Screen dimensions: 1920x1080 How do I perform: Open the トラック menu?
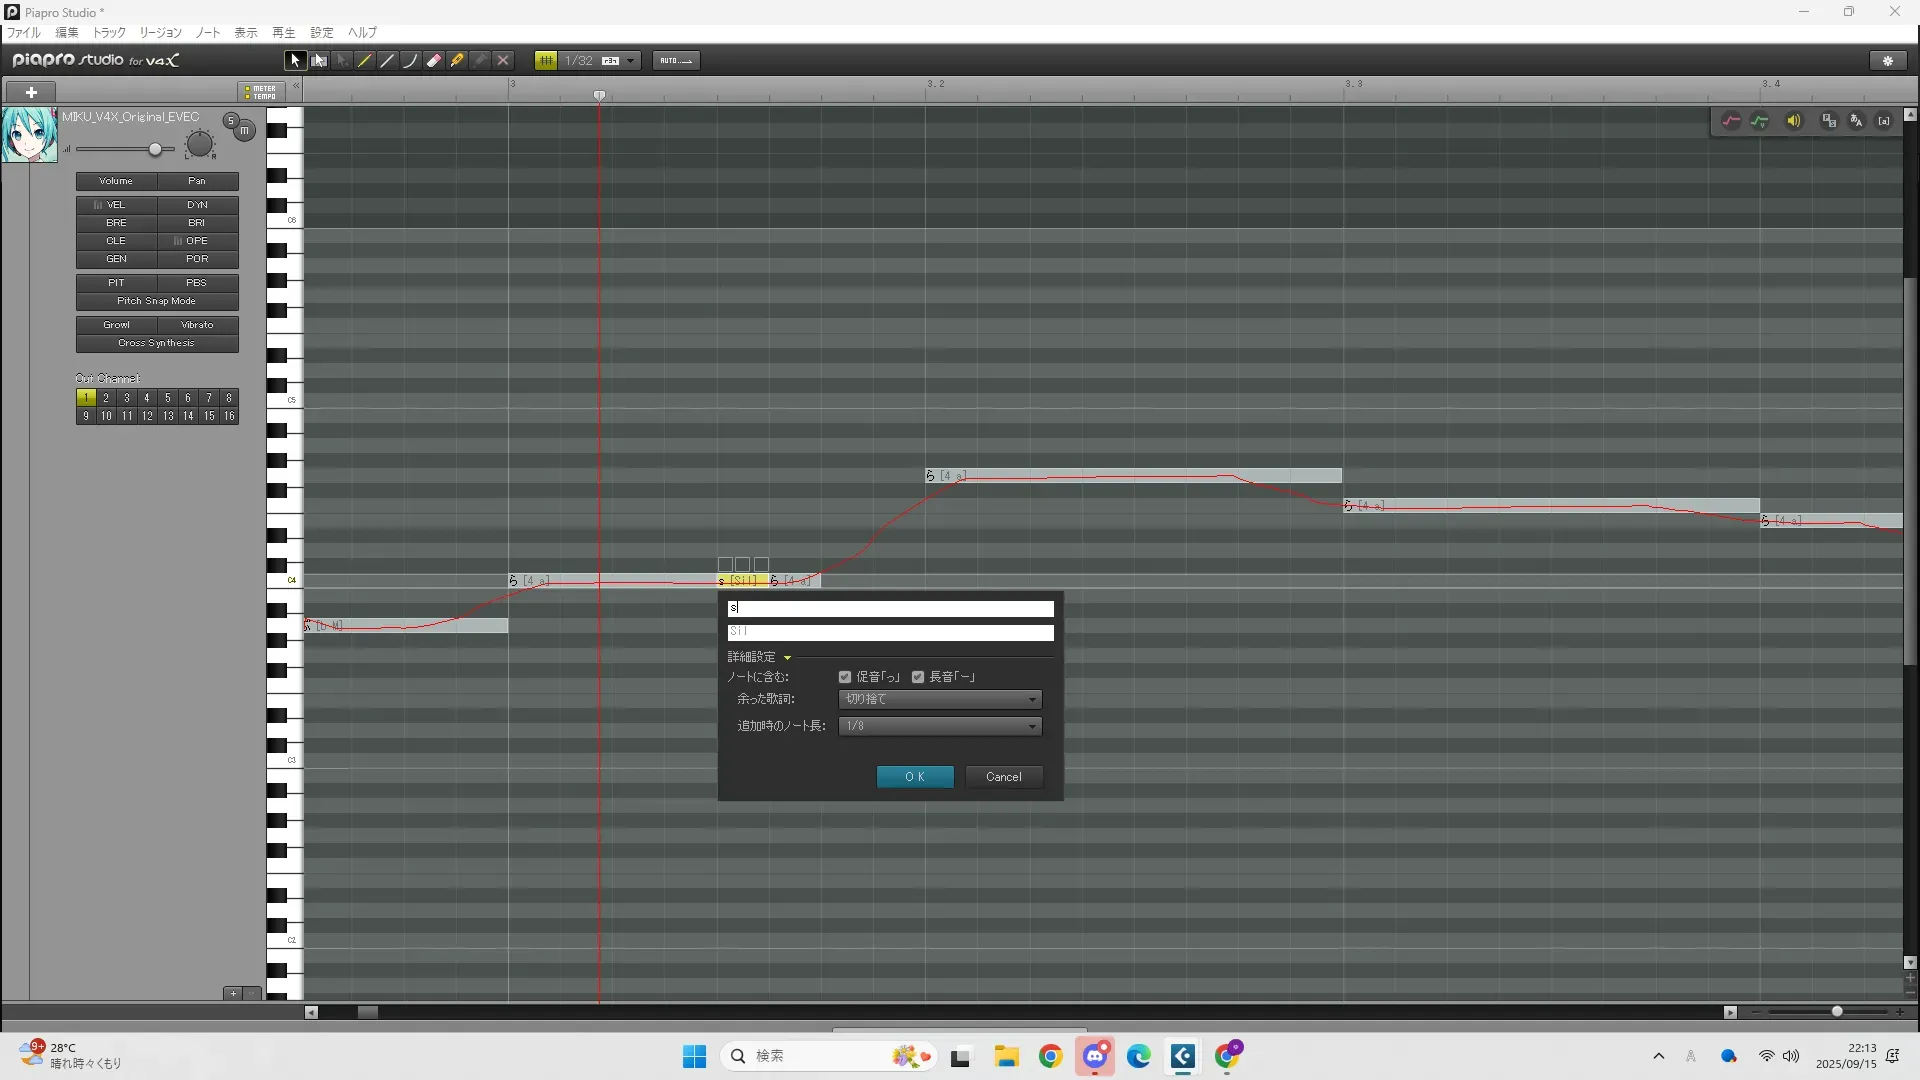(109, 33)
